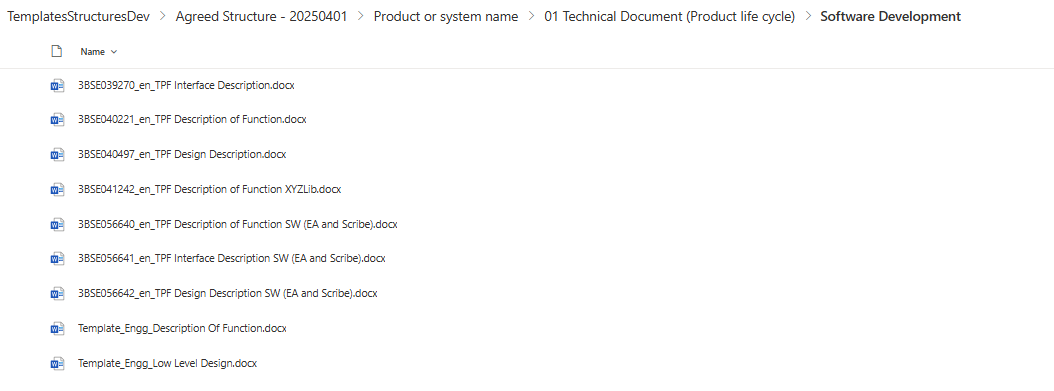Go to 01 Technical Document breadcrumb
Image resolution: width=1054 pixels, height=391 pixels.
tap(670, 17)
